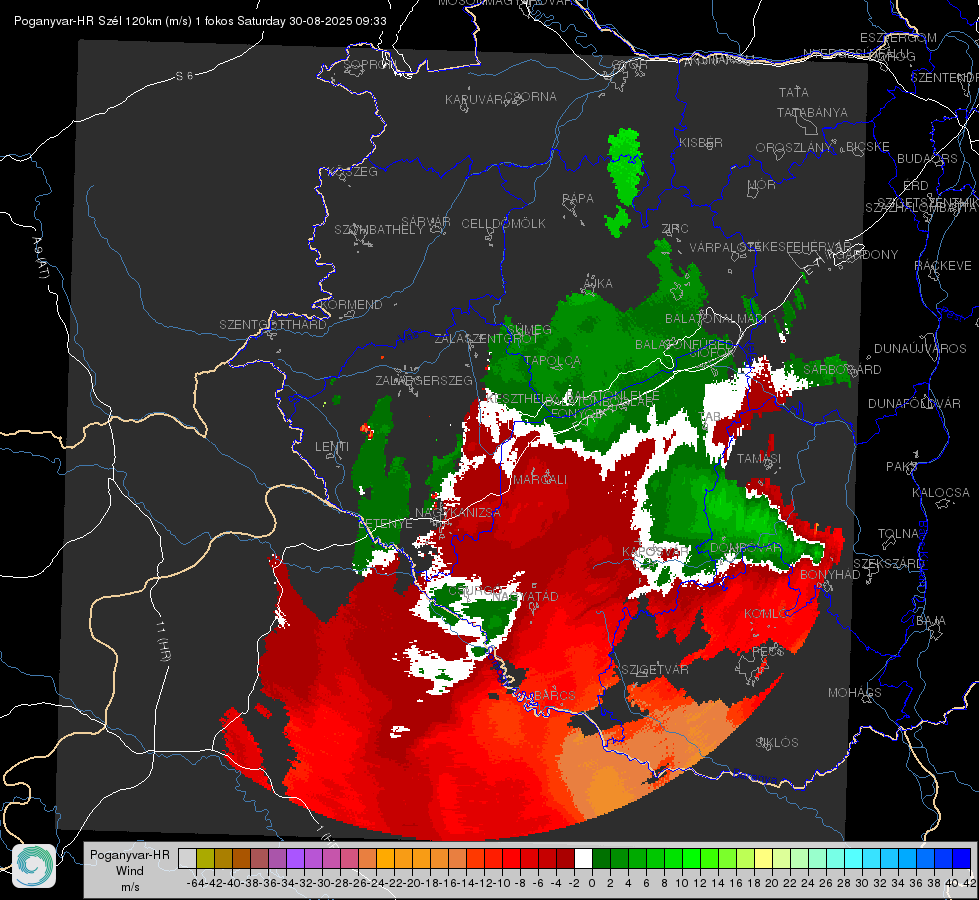
Task: Click the BAJA city label
Action: [x=931, y=621]
